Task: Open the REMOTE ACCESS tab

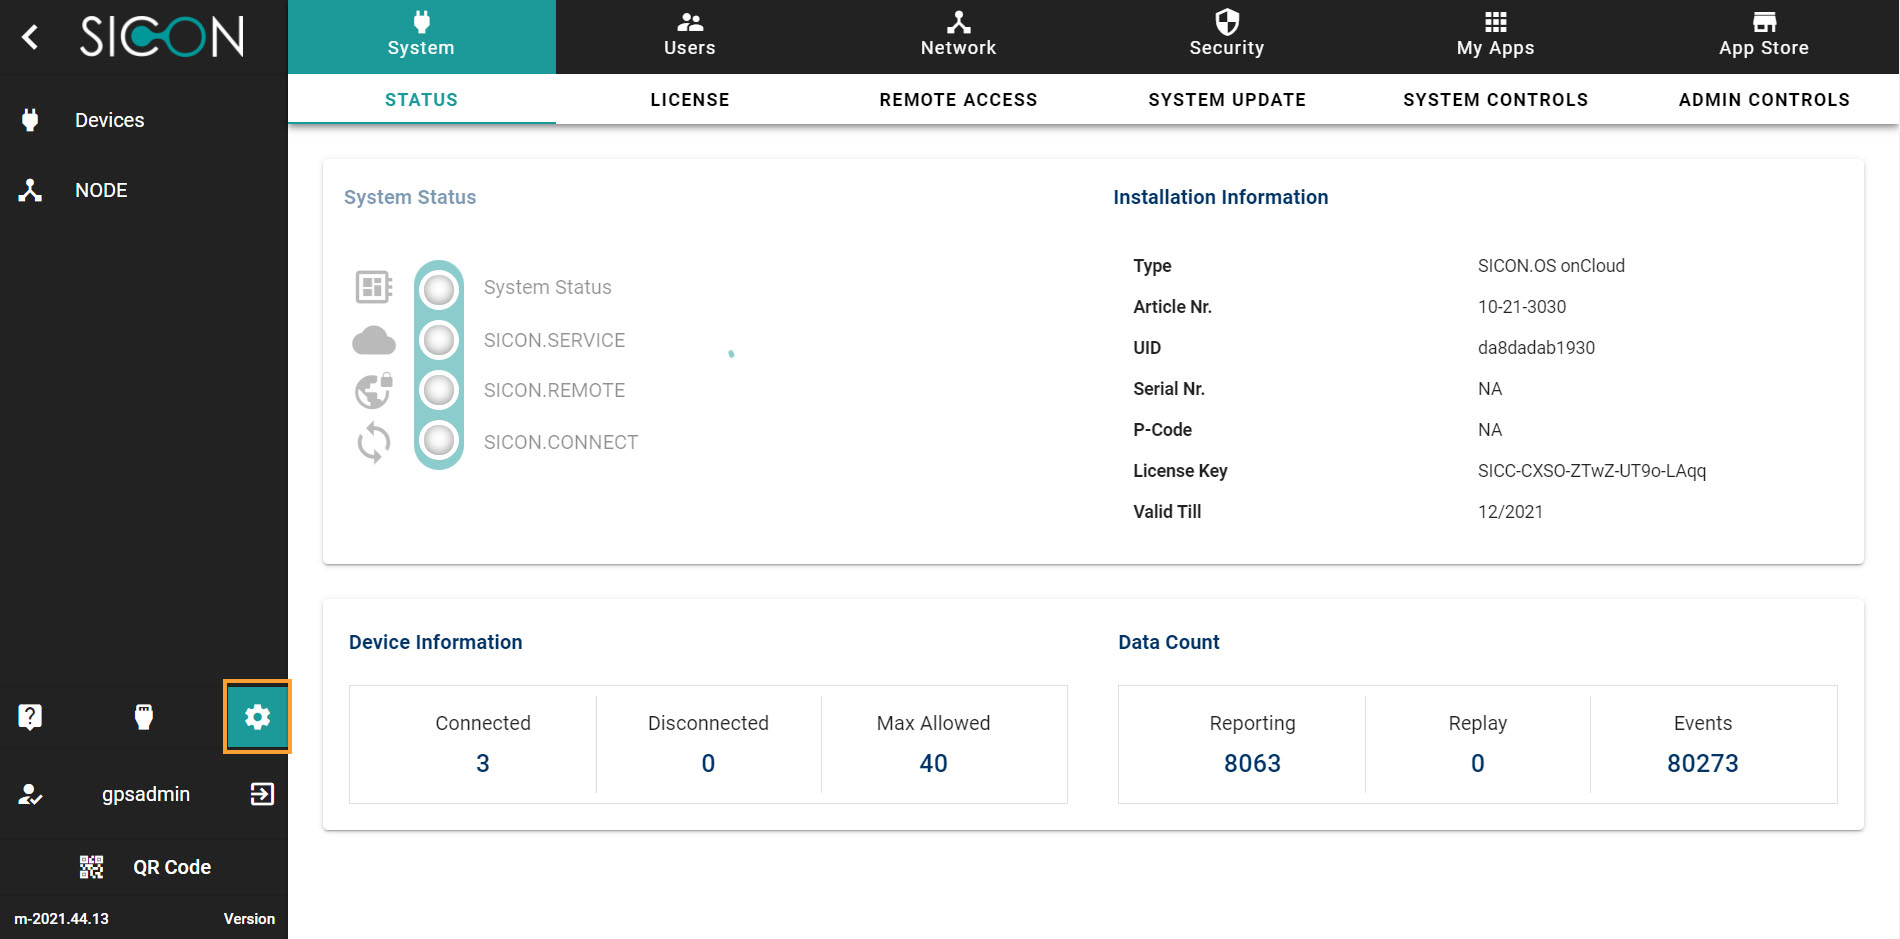Action: pyautogui.click(x=958, y=100)
